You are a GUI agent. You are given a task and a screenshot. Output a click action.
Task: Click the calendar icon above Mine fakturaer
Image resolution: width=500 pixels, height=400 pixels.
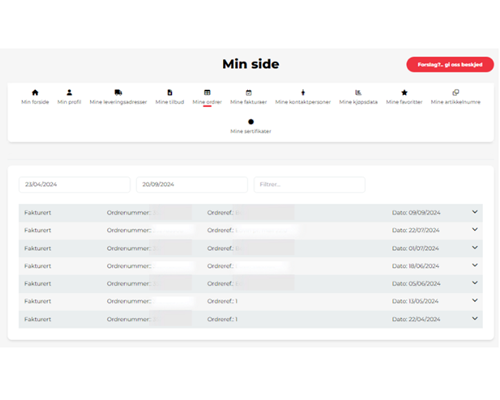pos(249,93)
